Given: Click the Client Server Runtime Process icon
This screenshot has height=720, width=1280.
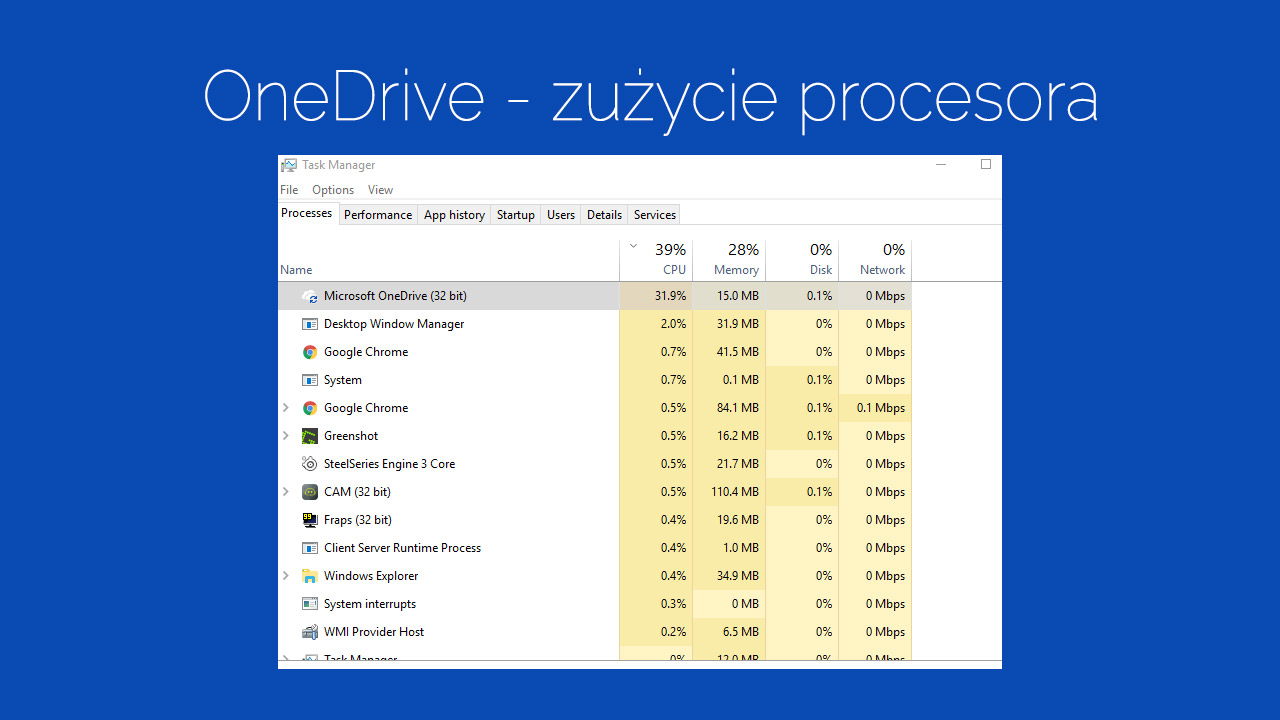Looking at the screenshot, I should pos(310,548).
